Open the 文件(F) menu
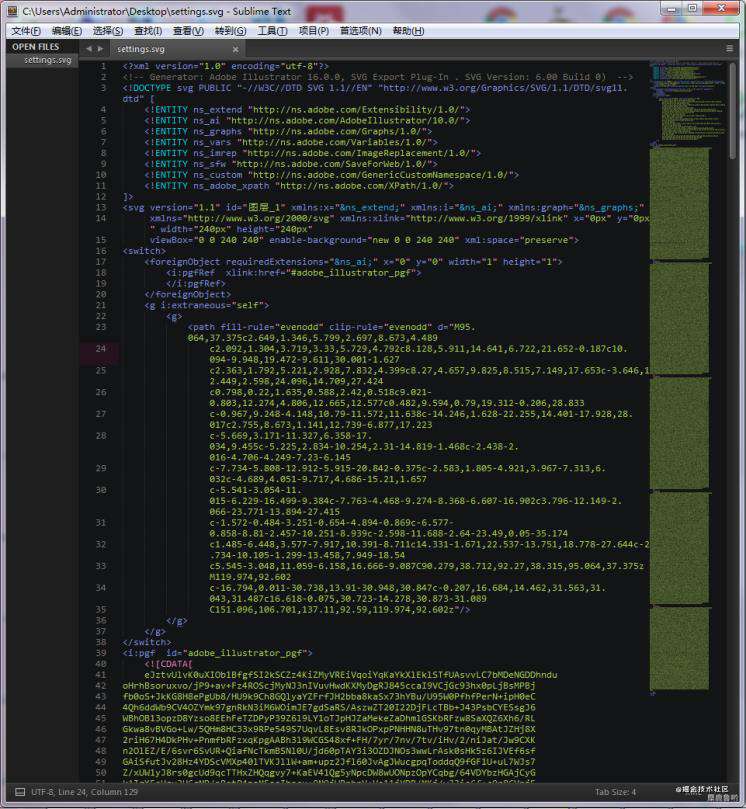 [26, 31]
